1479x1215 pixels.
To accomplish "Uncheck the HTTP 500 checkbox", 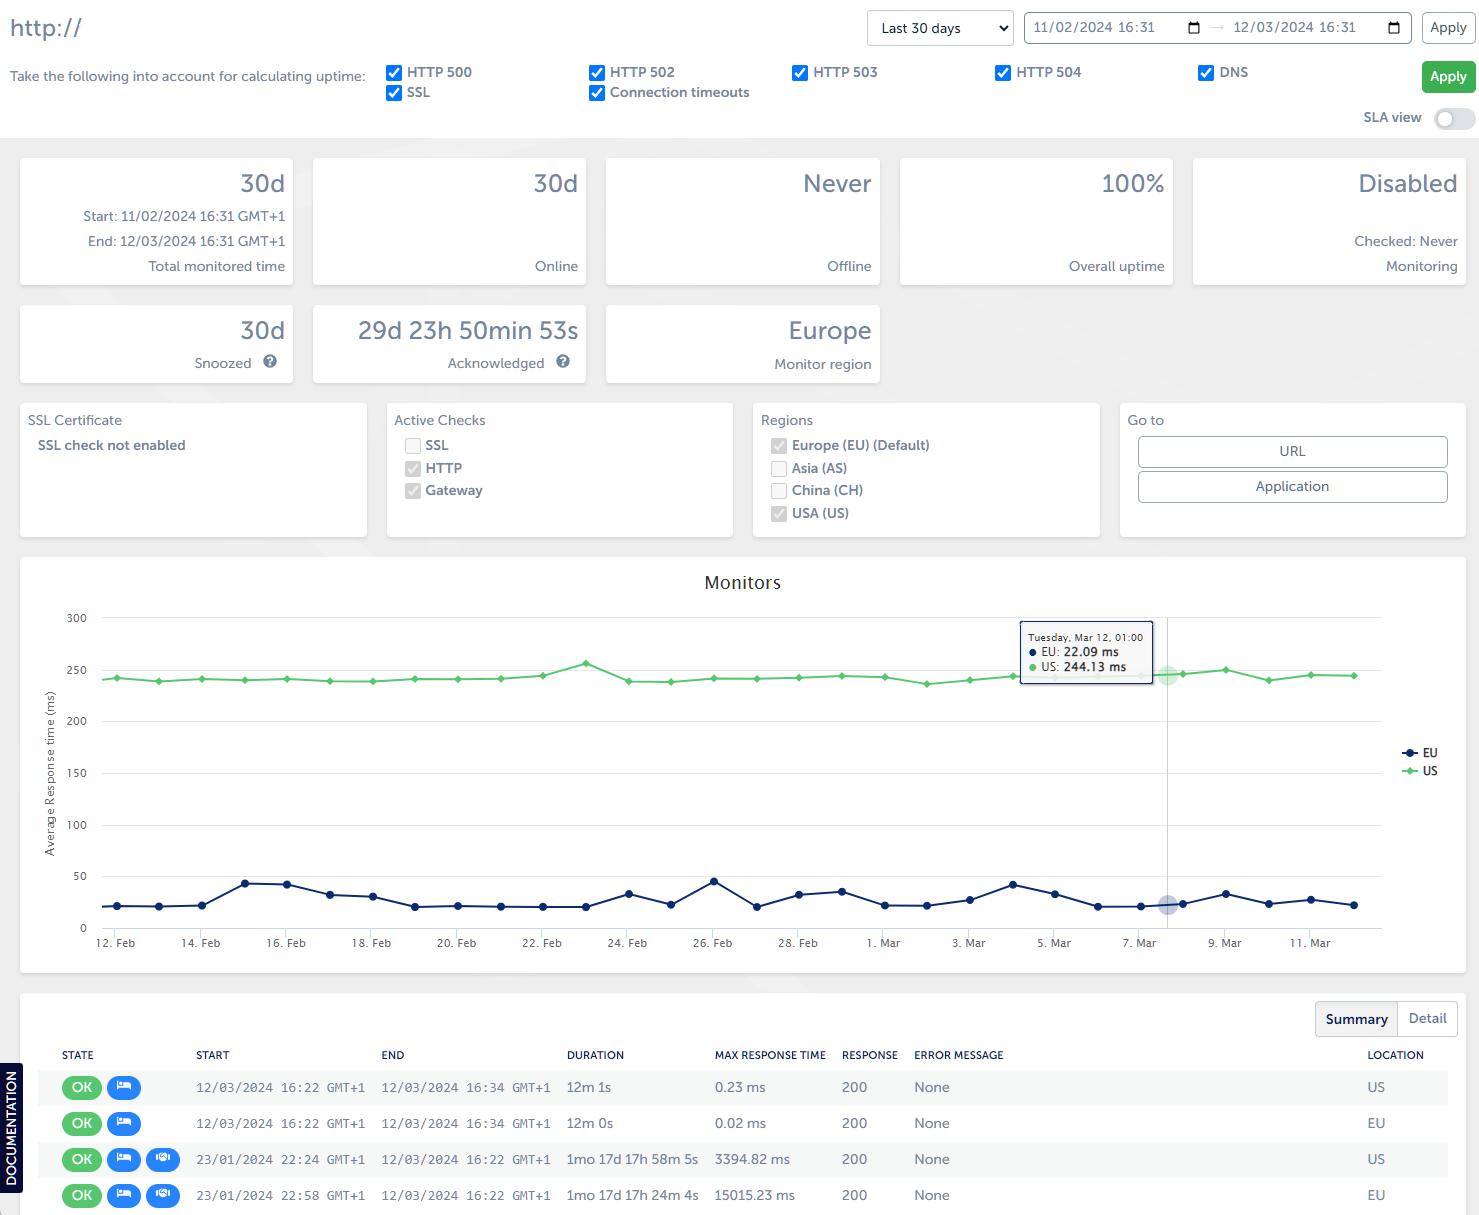I will pos(394,73).
